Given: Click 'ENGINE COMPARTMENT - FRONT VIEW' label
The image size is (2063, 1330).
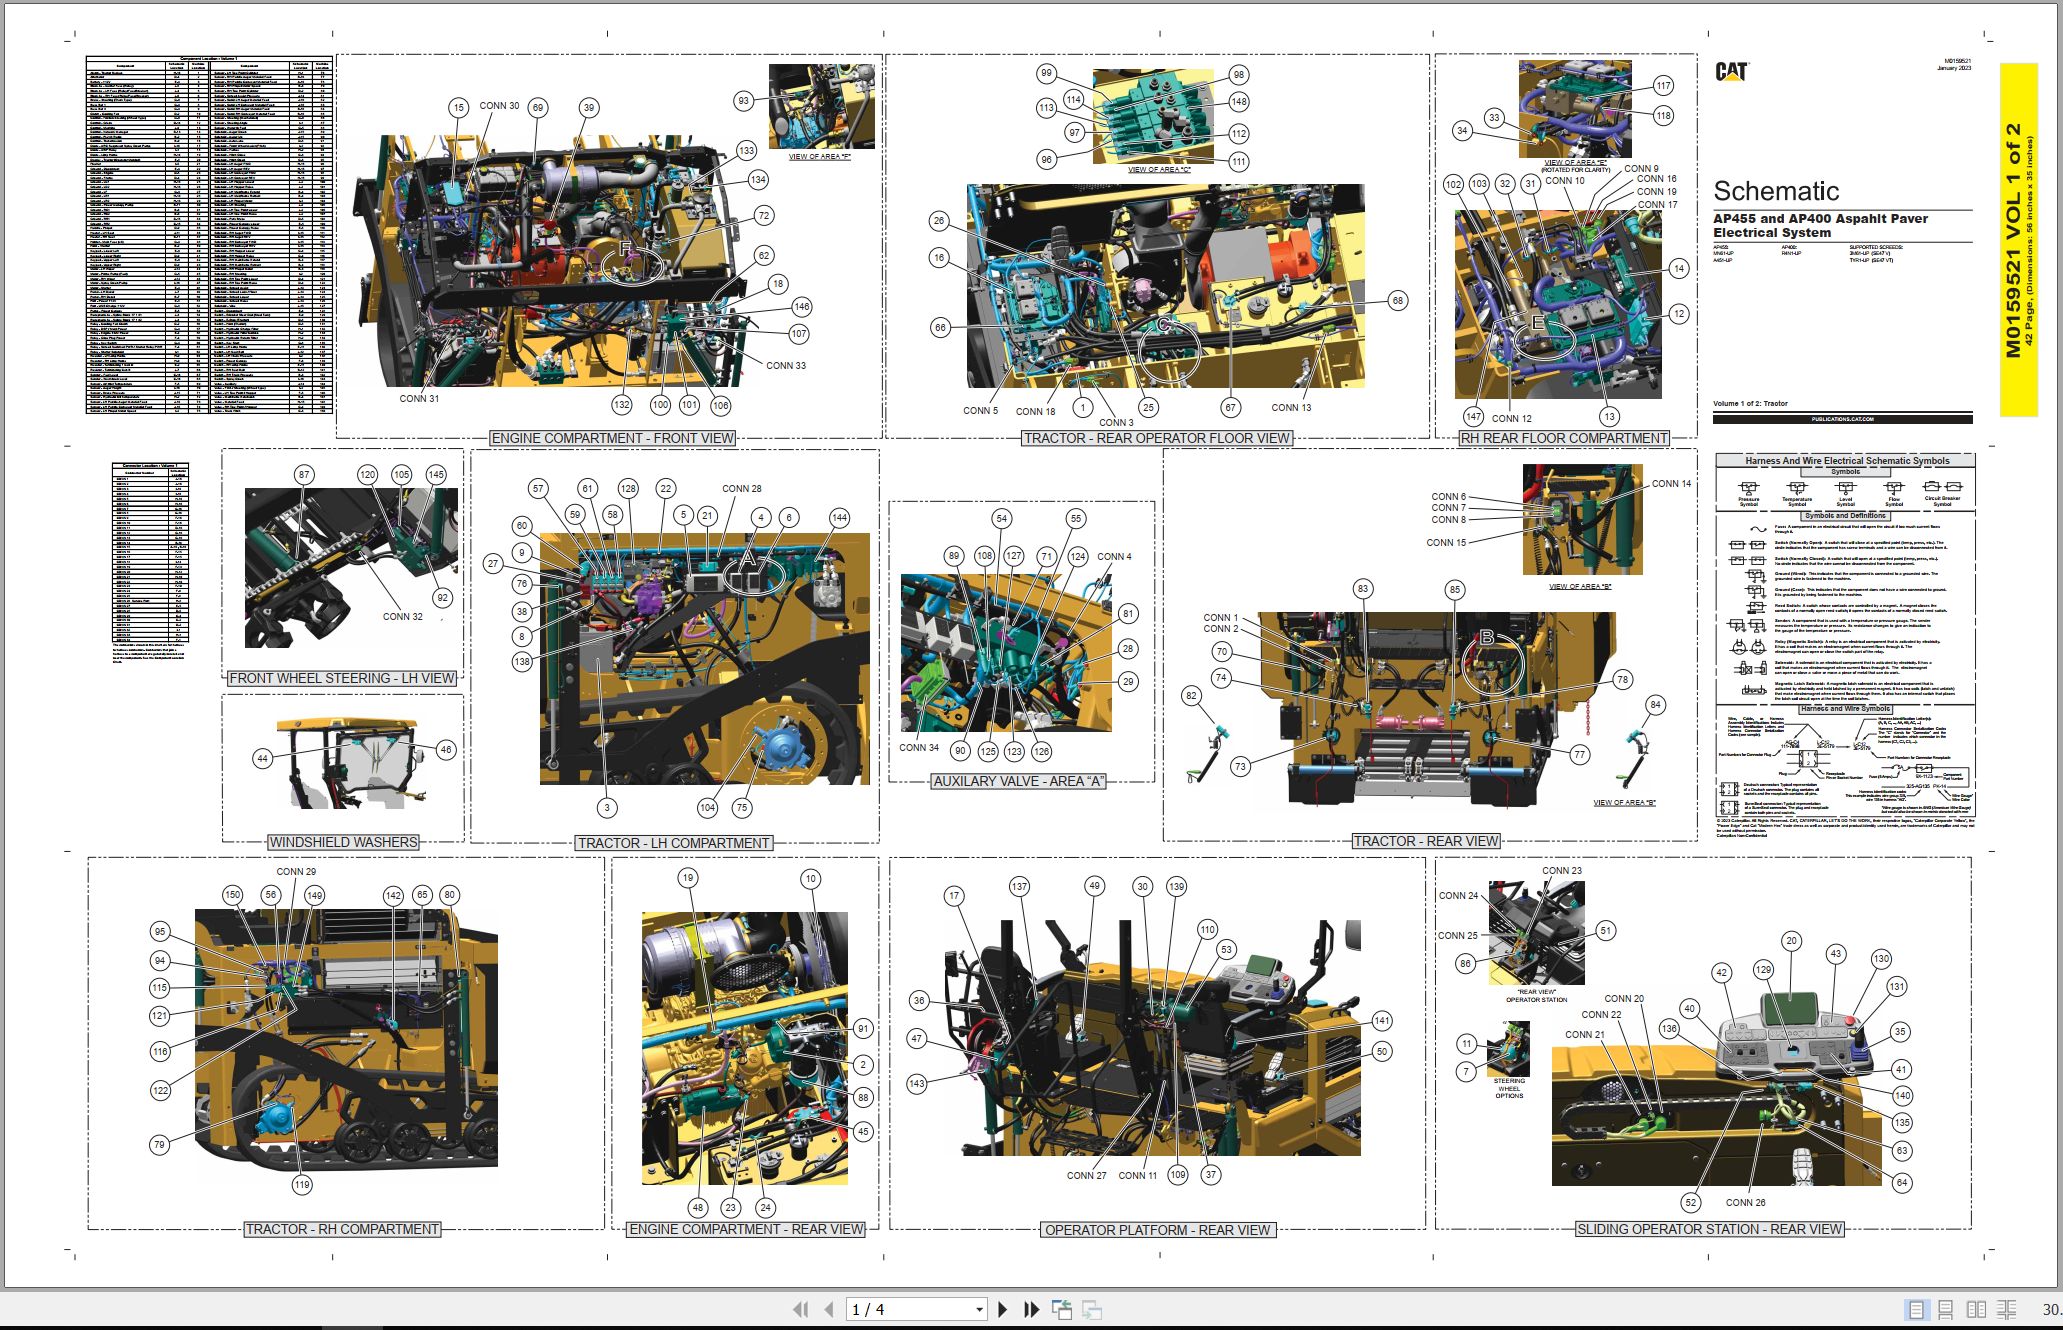Looking at the screenshot, I should [612, 438].
